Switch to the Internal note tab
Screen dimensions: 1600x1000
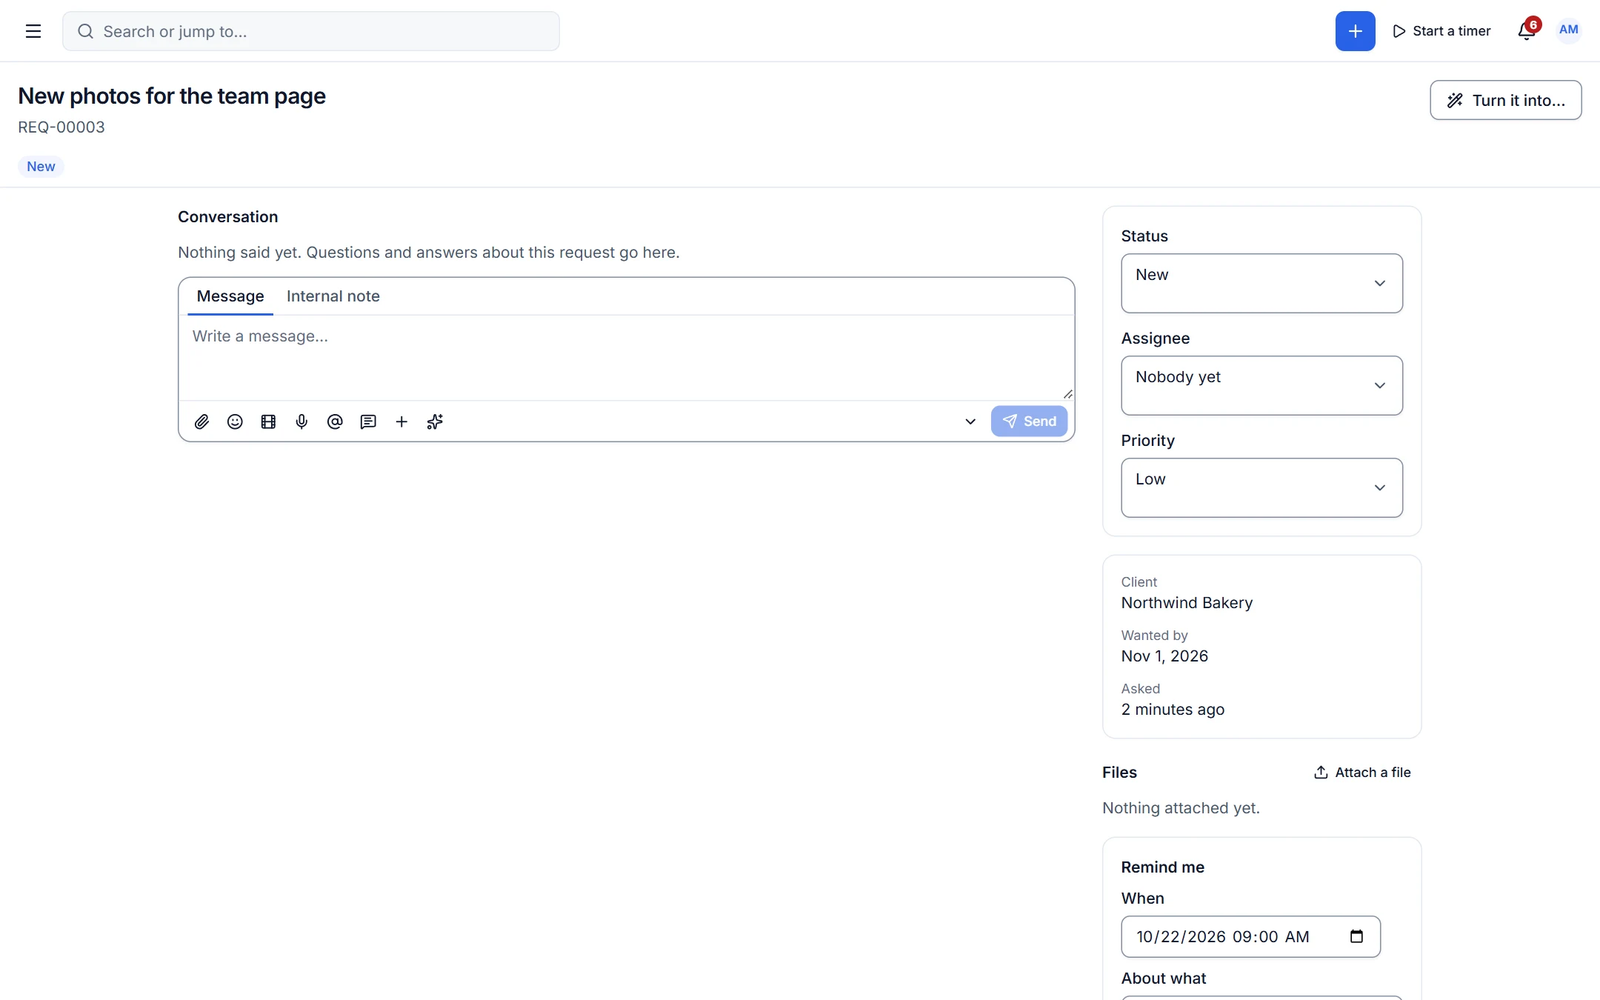click(333, 296)
